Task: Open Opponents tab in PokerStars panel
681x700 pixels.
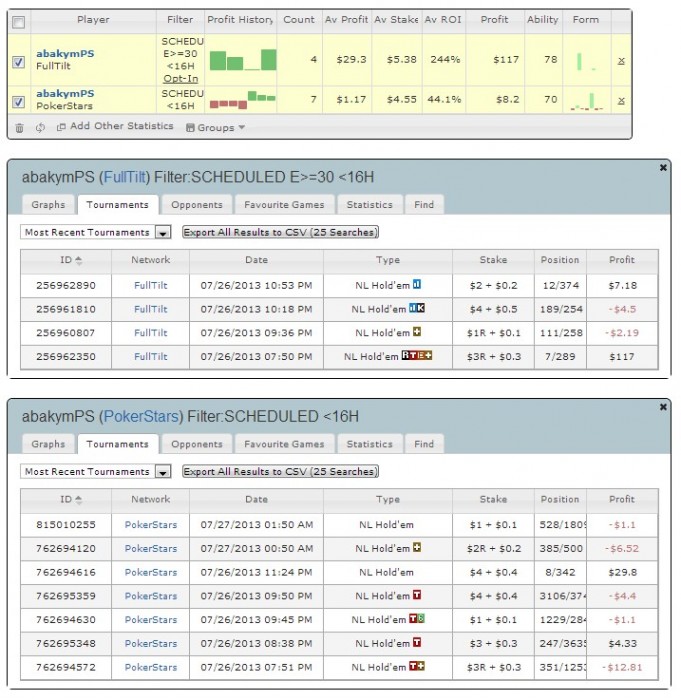Action: tap(197, 444)
